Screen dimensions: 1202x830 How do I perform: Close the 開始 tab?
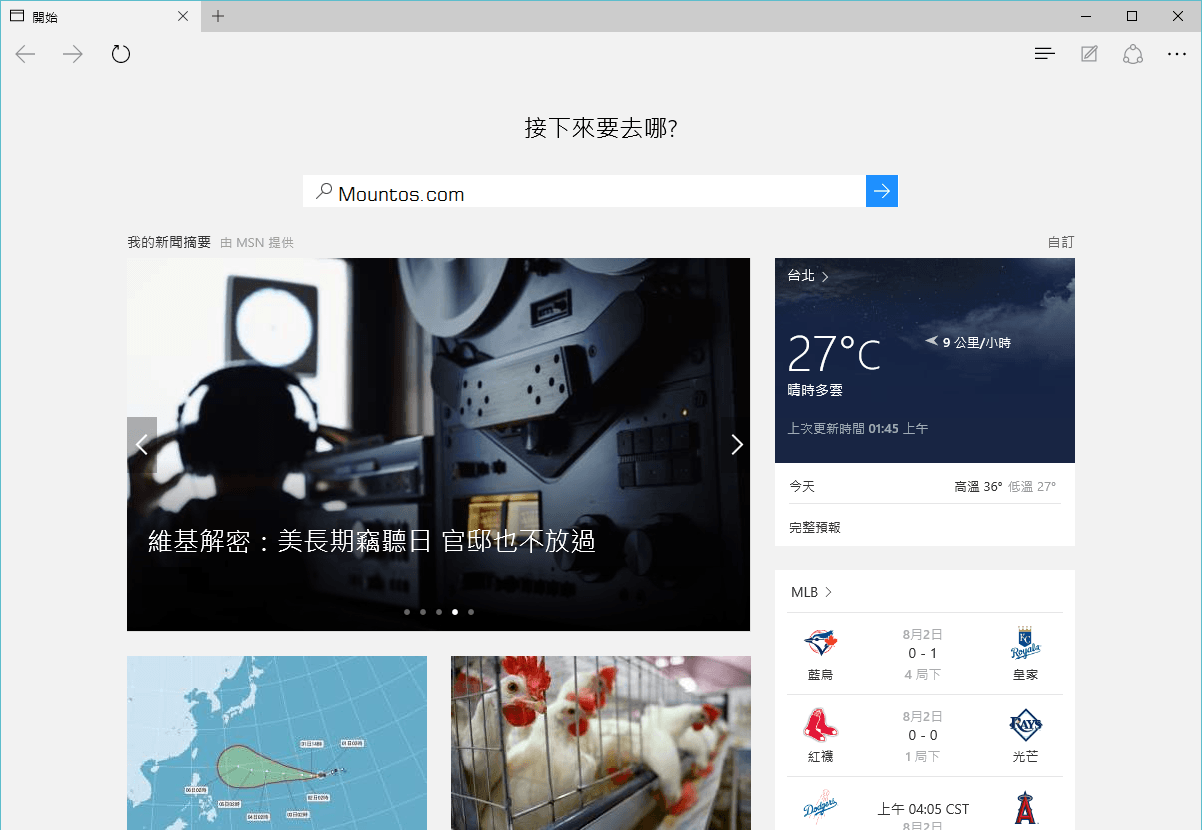coord(183,16)
